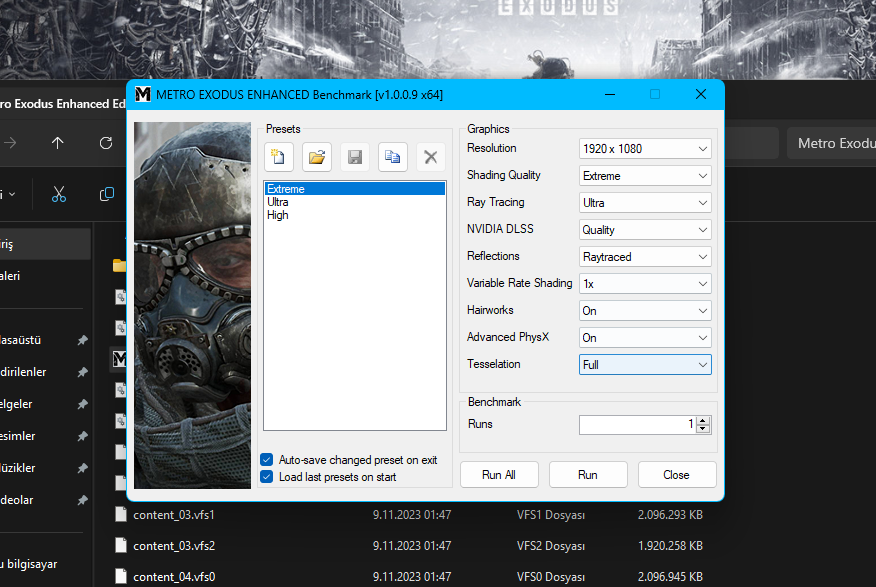
Task: Open the Resolution dropdown
Action: [x=645, y=149]
